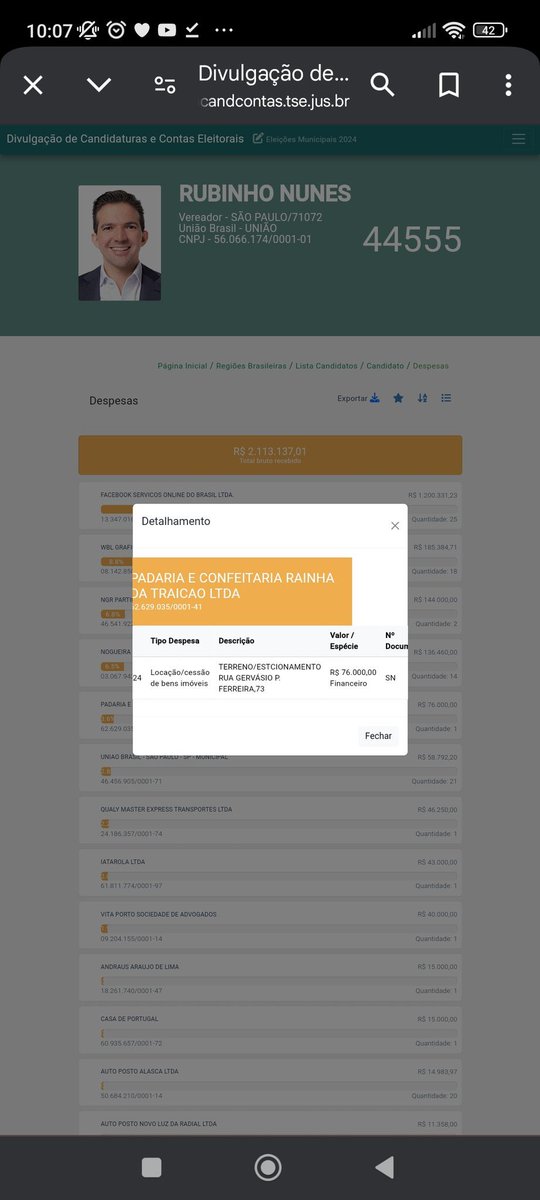Screen dimensions: 540x1200
Task: Open Lista Candidatos breadcrumb
Action: click(x=326, y=366)
